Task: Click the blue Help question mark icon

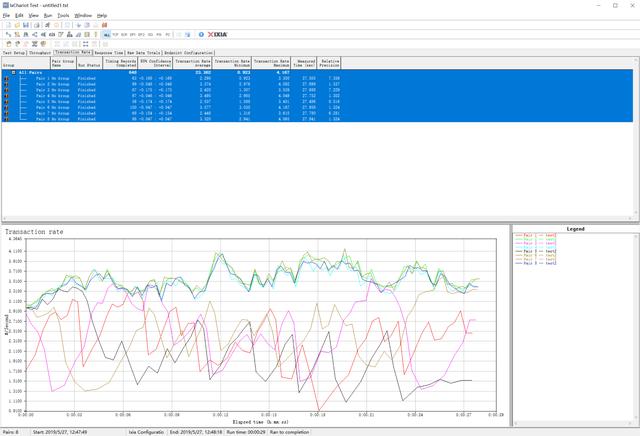Action: coord(201,34)
